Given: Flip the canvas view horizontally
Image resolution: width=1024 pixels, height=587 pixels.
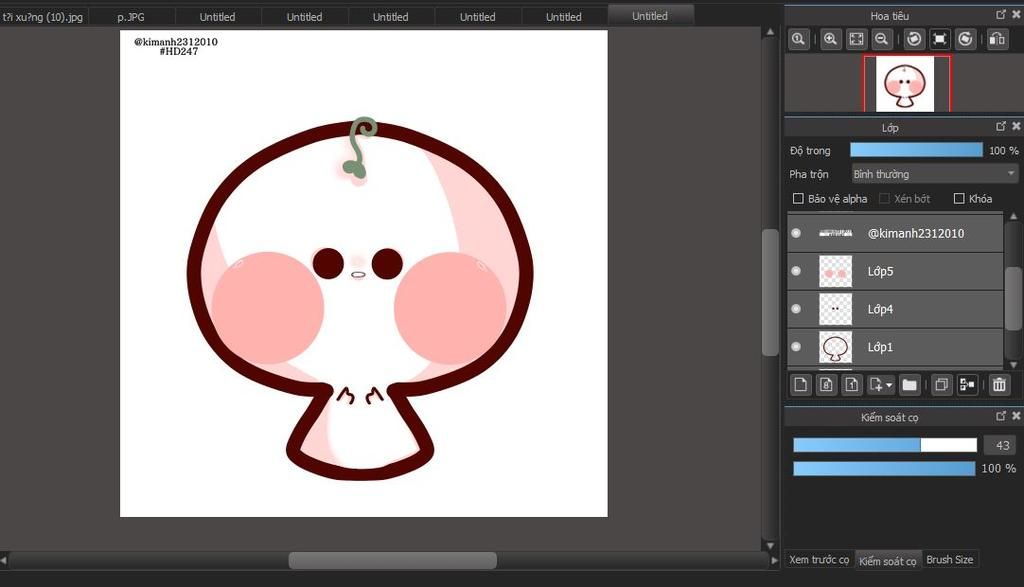Looking at the screenshot, I should 997,39.
